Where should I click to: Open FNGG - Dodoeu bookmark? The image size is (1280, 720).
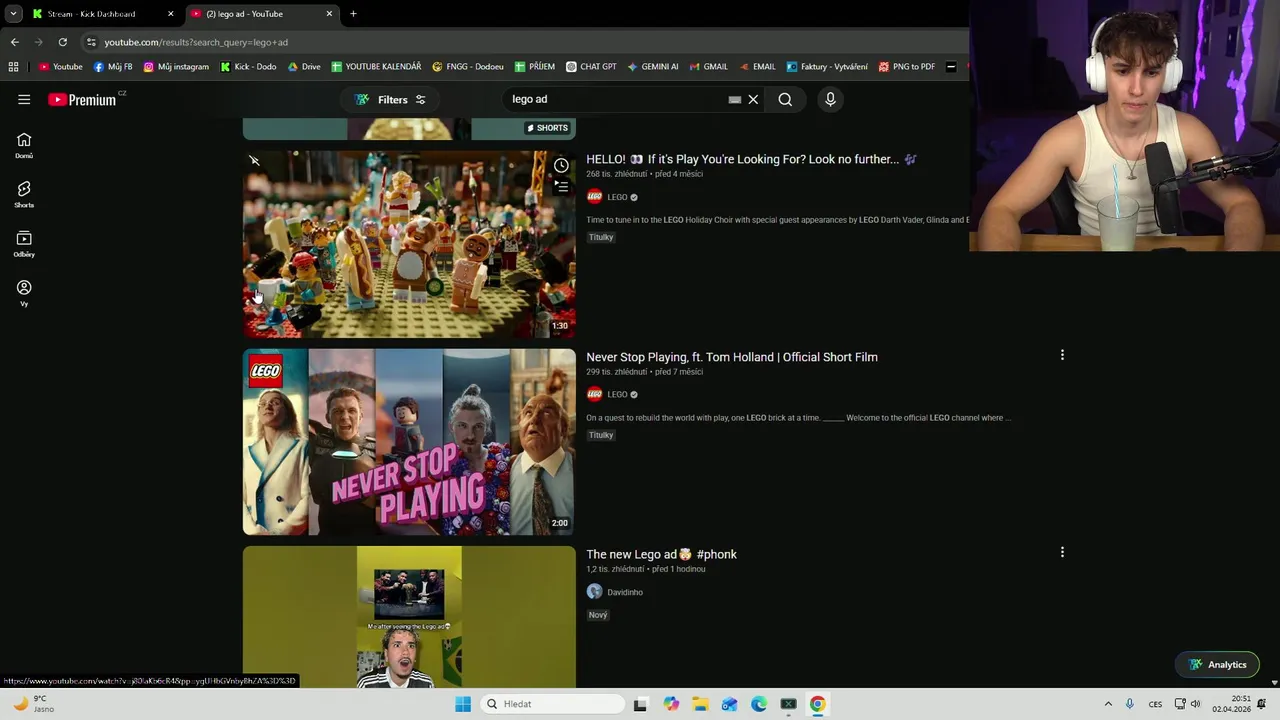pyautogui.click(x=468, y=67)
